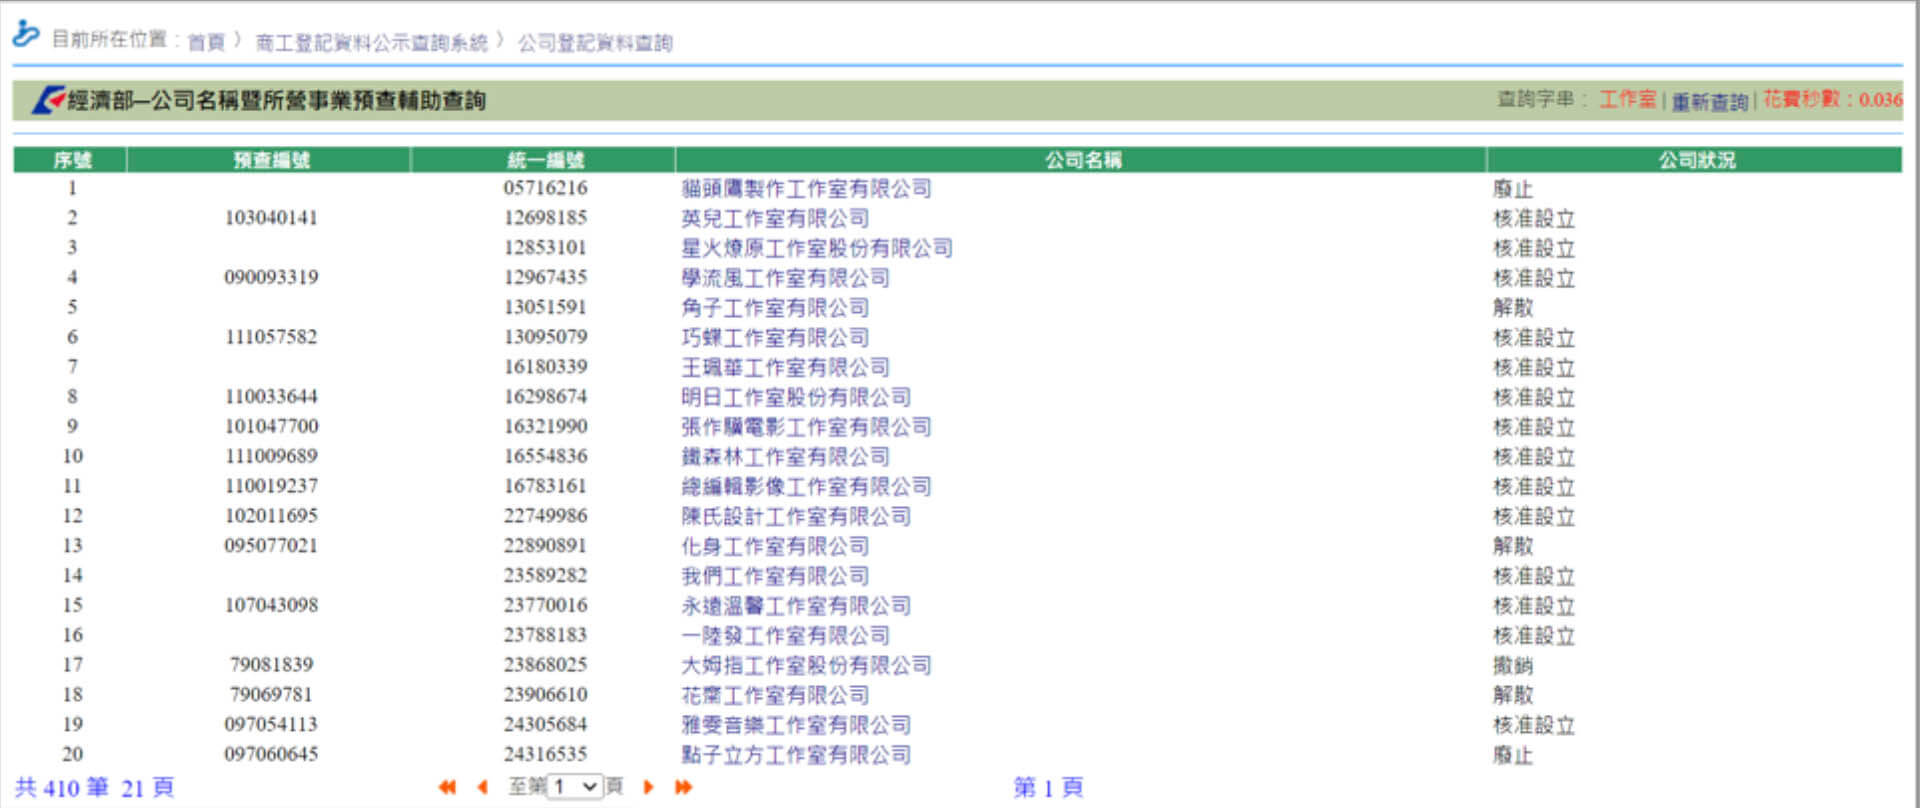Select pre-check number 79081839 cell
The image size is (1920, 808).
click(271, 665)
